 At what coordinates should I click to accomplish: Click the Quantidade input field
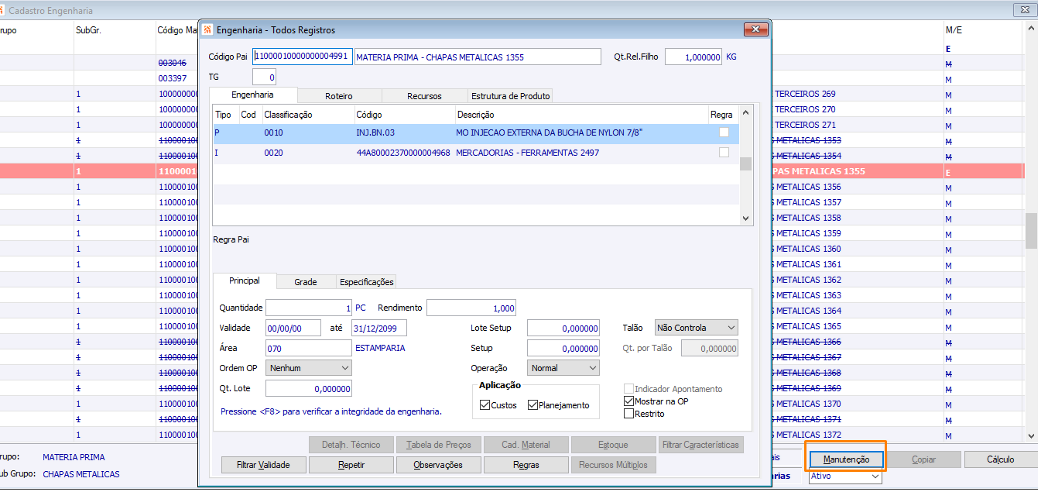click(309, 308)
